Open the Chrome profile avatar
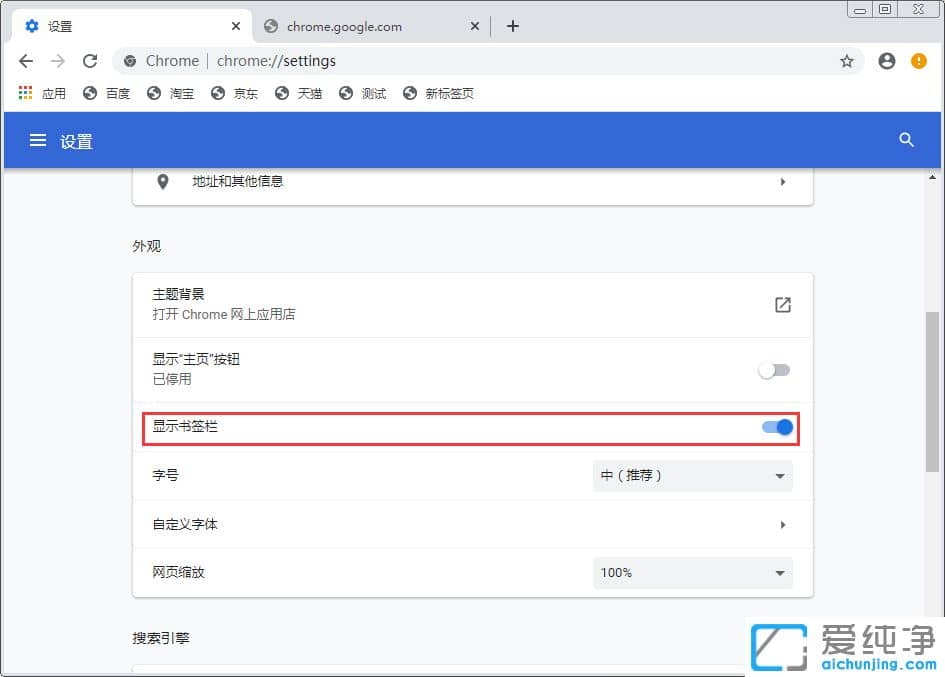The width and height of the screenshot is (945, 677). tap(886, 61)
